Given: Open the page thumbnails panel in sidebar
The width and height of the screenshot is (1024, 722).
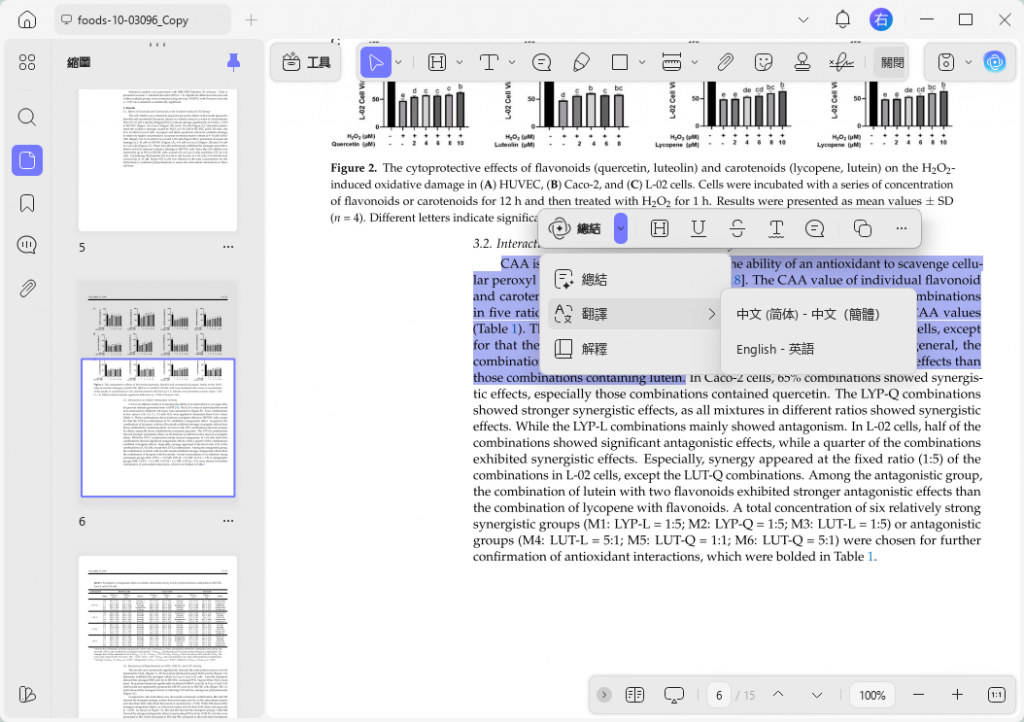Looking at the screenshot, I should (27, 160).
